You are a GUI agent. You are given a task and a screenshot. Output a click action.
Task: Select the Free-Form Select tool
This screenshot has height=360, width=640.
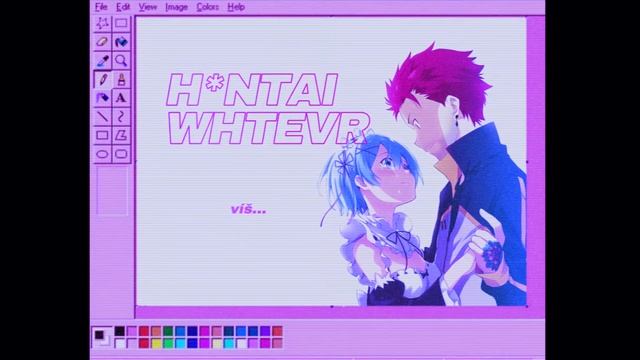click(102, 23)
